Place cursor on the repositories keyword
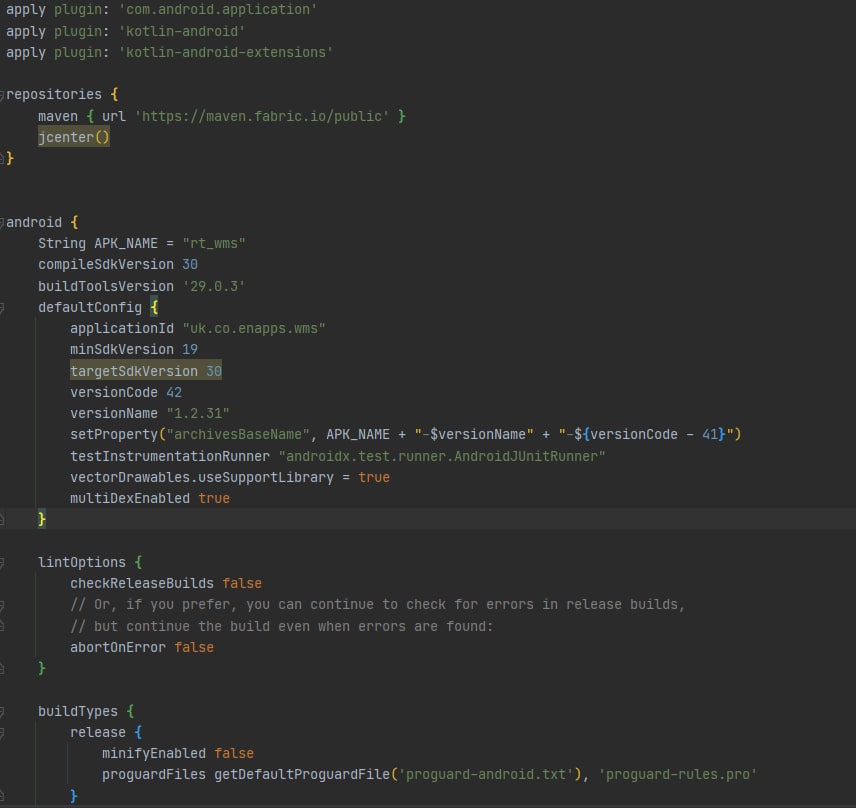The height and width of the screenshot is (808, 856). tap(54, 94)
